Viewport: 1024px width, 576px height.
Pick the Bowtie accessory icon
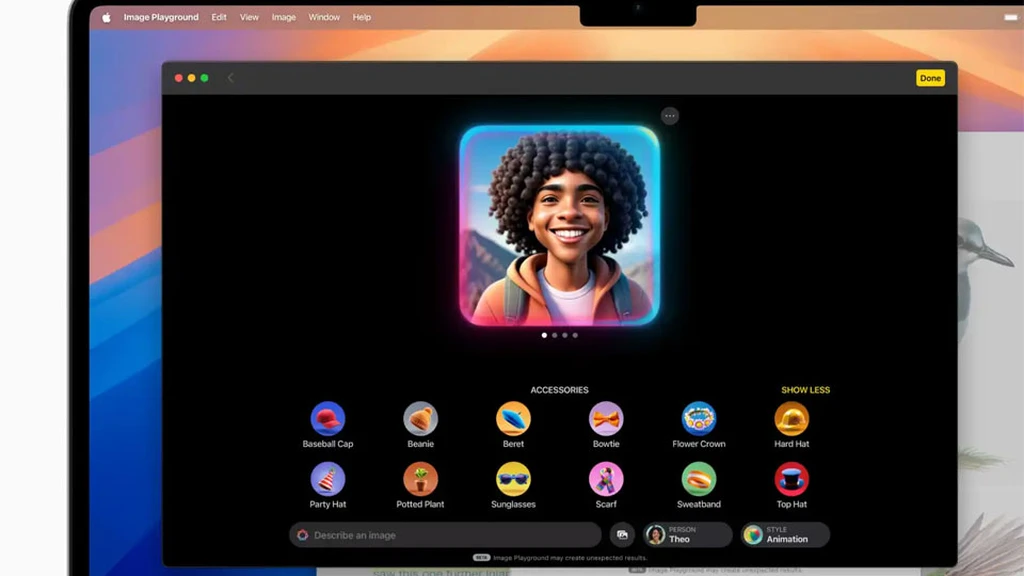point(606,418)
